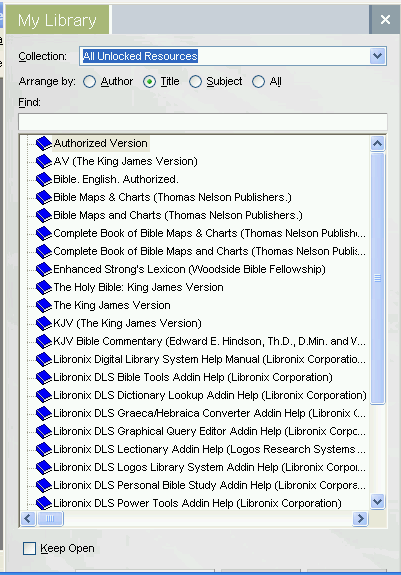Click book icon for Libronix DLS Personal Bible Study Help

click(x=44, y=485)
